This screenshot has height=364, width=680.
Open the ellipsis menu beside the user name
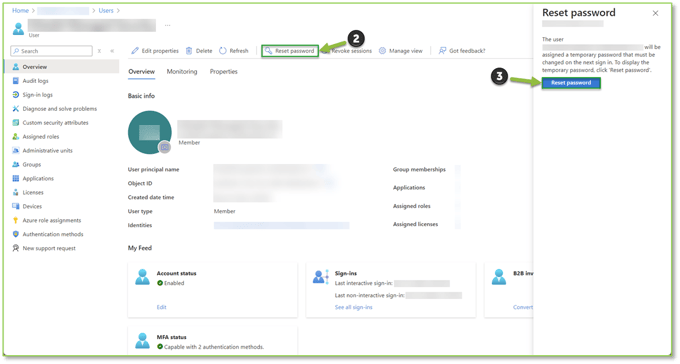pyautogui.click(x=167, y=25)
